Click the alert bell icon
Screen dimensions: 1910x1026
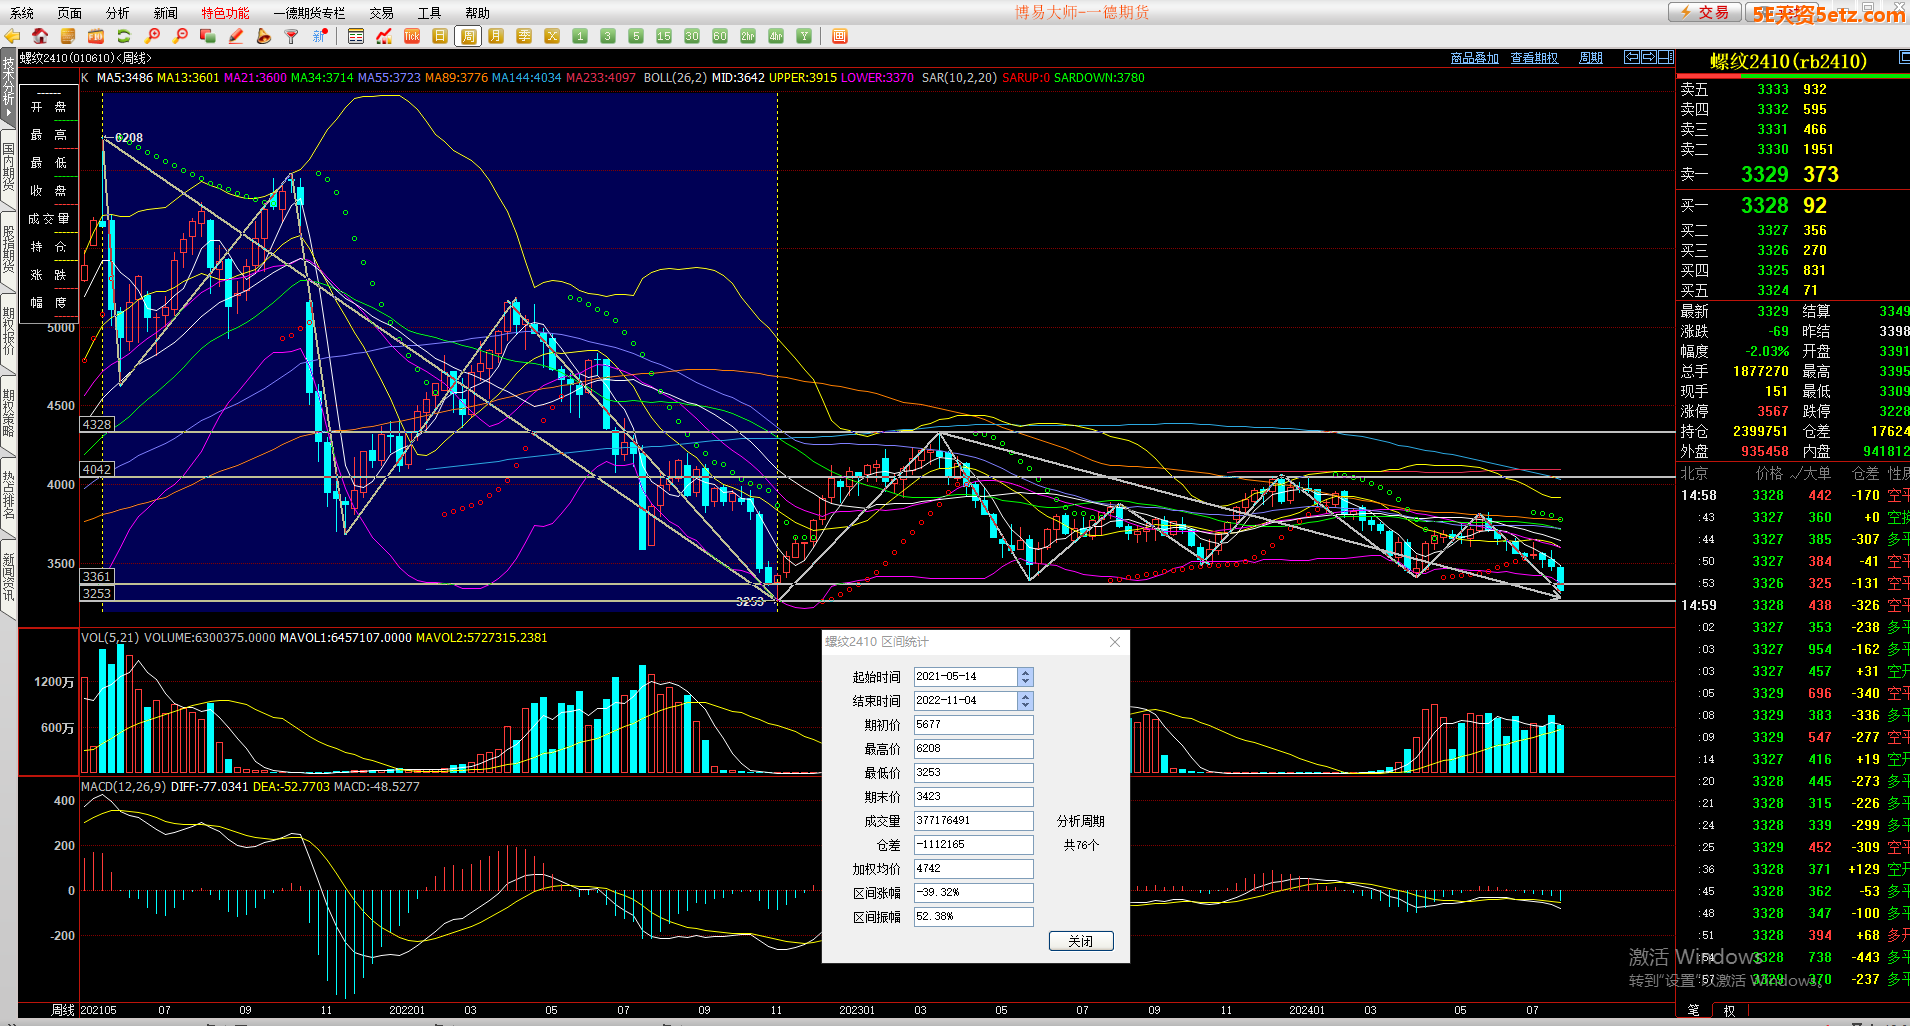pos(263,36)
